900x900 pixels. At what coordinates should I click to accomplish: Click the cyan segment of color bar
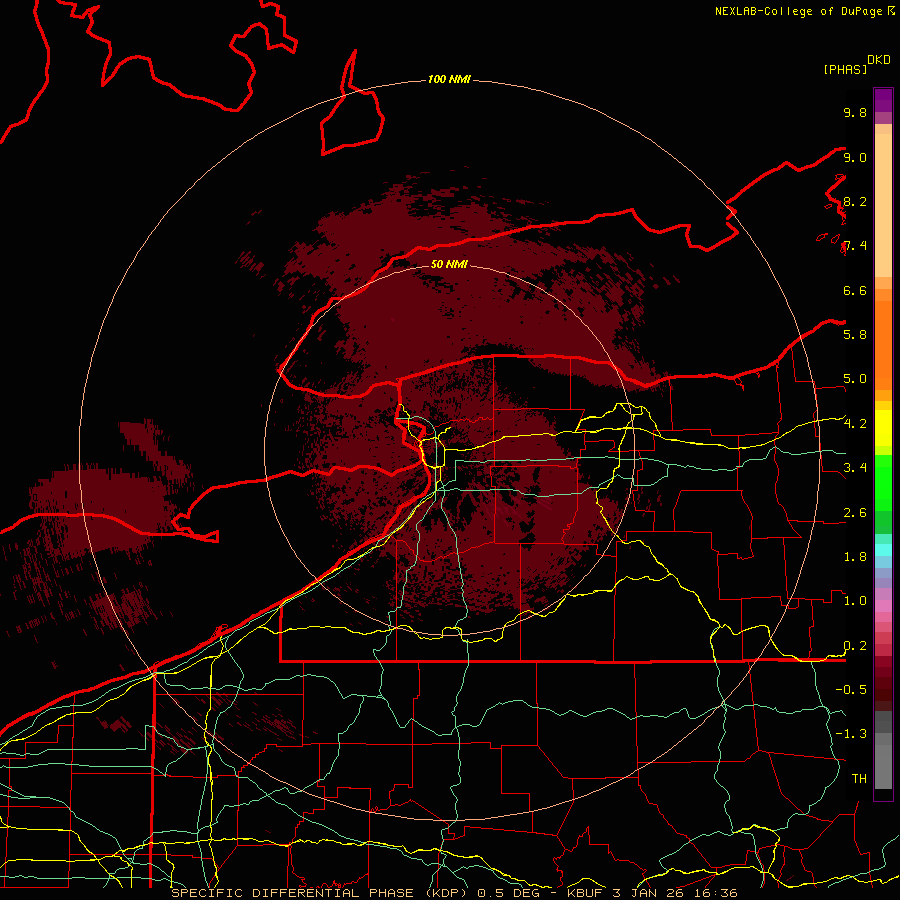pos(883,550)
